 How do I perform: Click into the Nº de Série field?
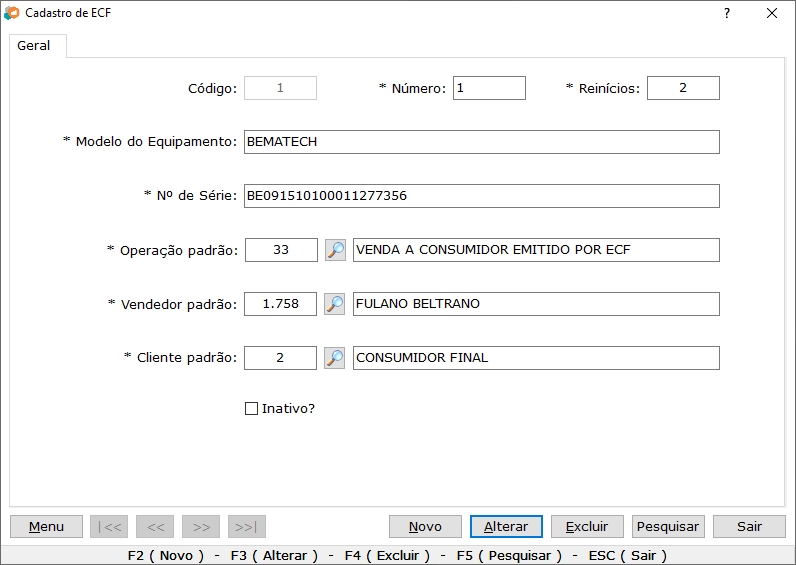click(481, 196)
